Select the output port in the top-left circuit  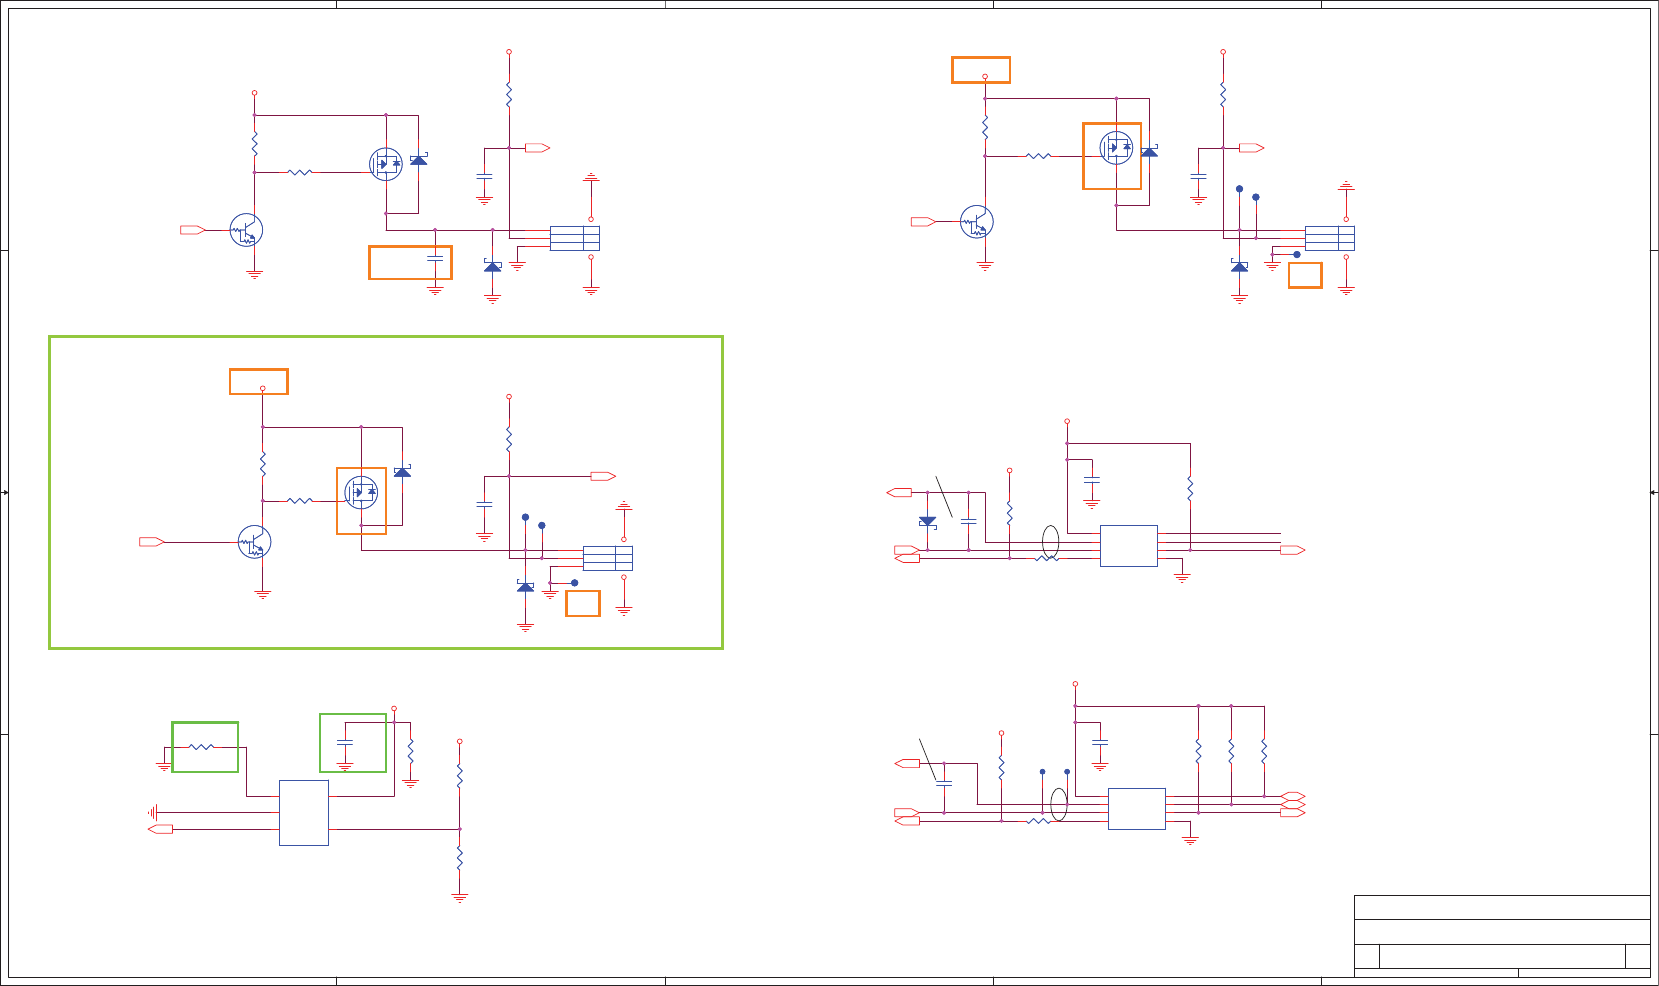click(538, 148)
